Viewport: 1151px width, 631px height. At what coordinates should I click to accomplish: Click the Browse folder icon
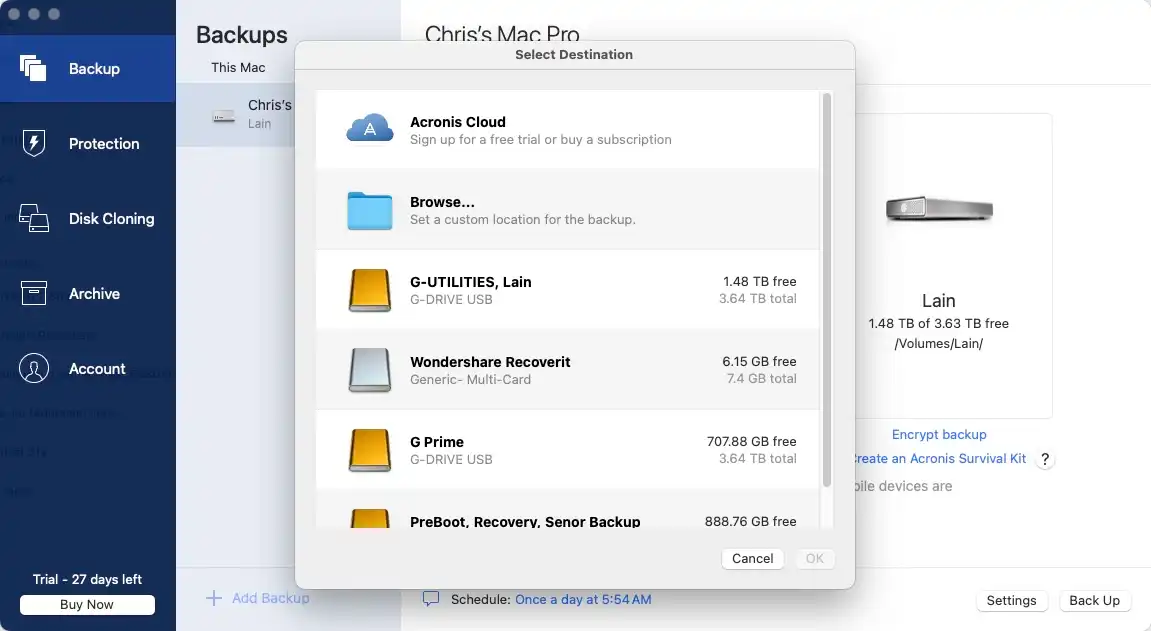pyautogui.click(x=369, y=211)
